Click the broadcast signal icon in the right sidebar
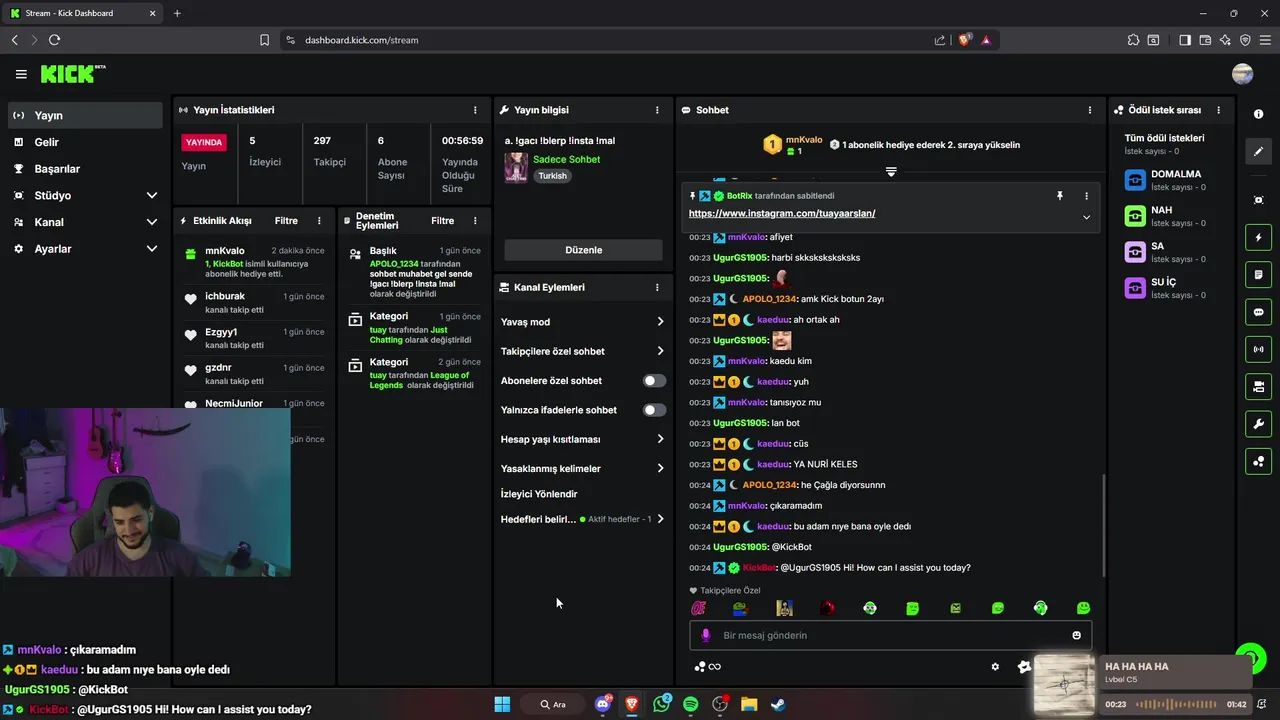The image size is (1280, 720). 1258,349
